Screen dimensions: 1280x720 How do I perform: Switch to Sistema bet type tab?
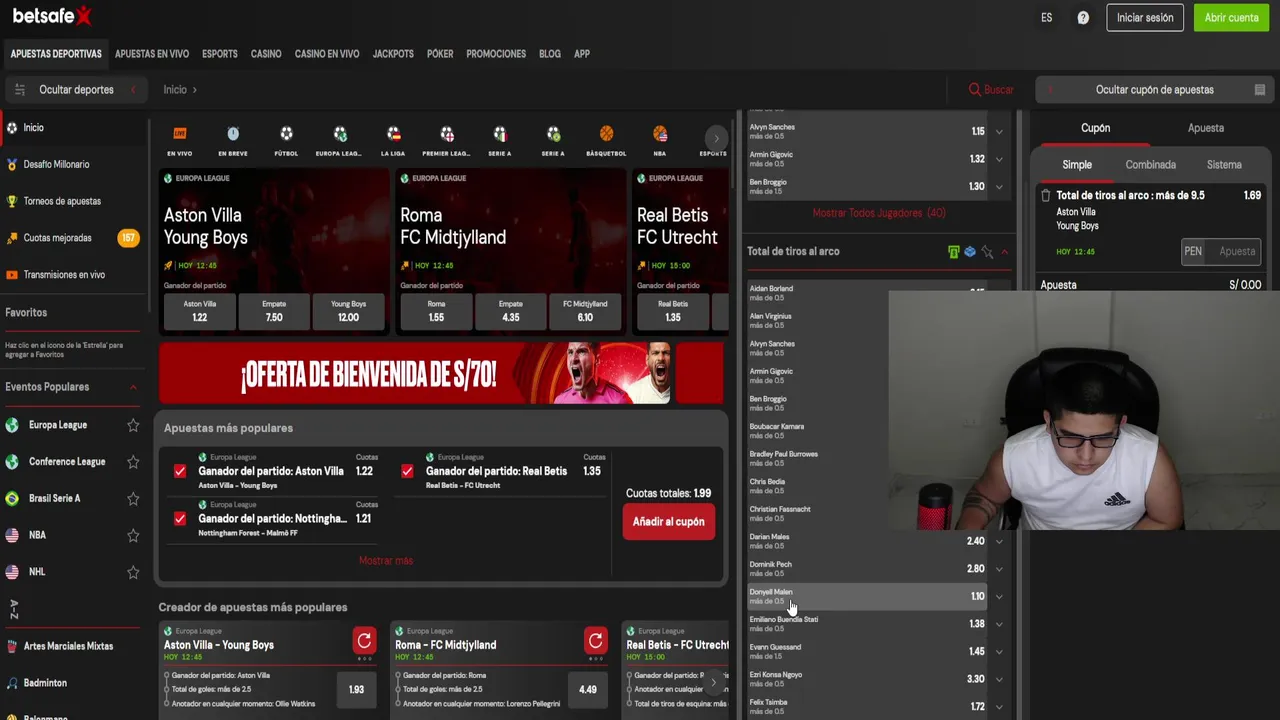[x=1224, y=165]
